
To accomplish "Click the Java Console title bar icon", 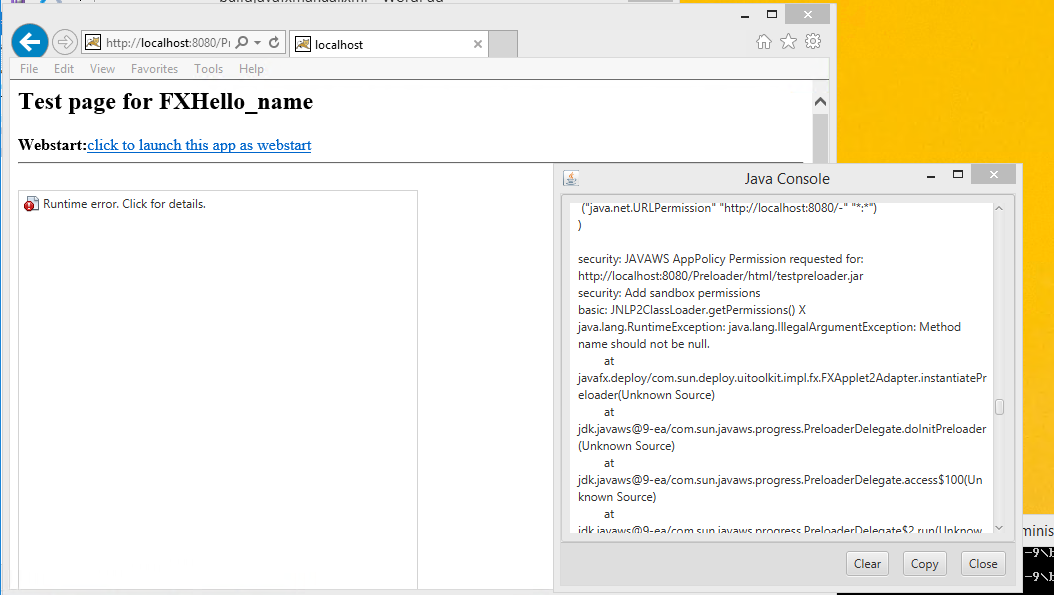I will point(571,178).
